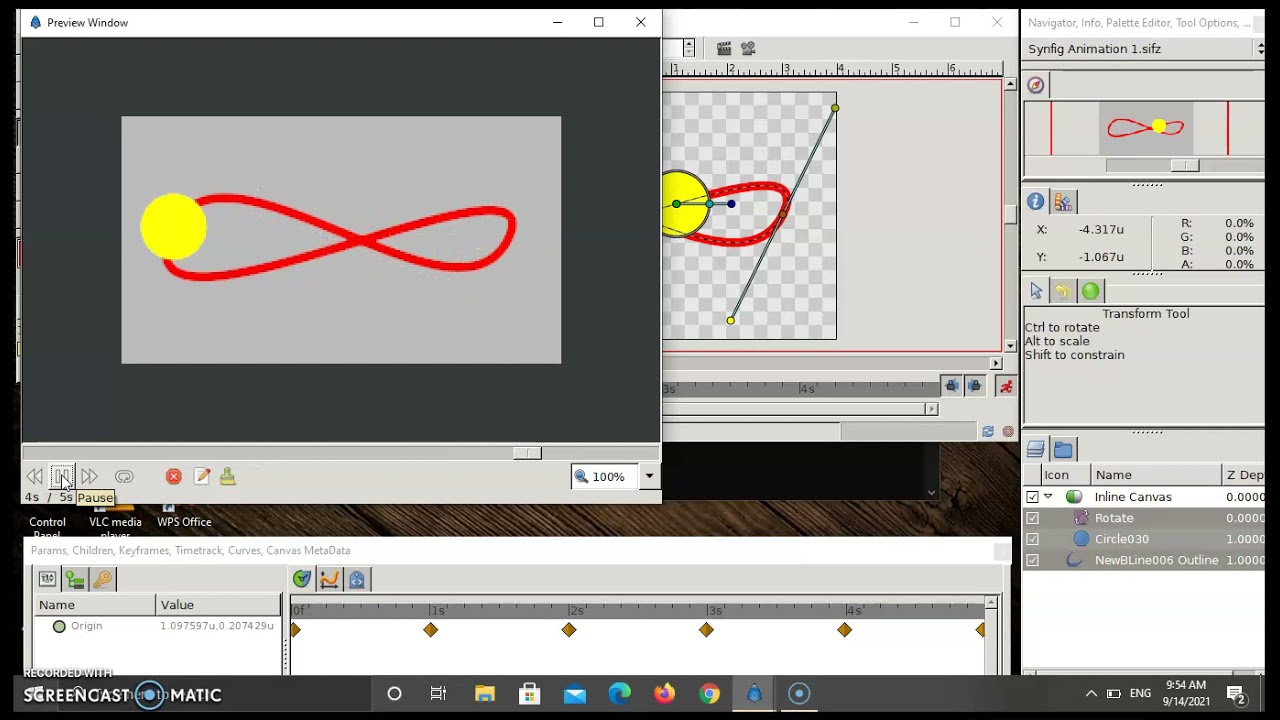
Task: Open the Library folder tab icon
Action: (1063, 450)
